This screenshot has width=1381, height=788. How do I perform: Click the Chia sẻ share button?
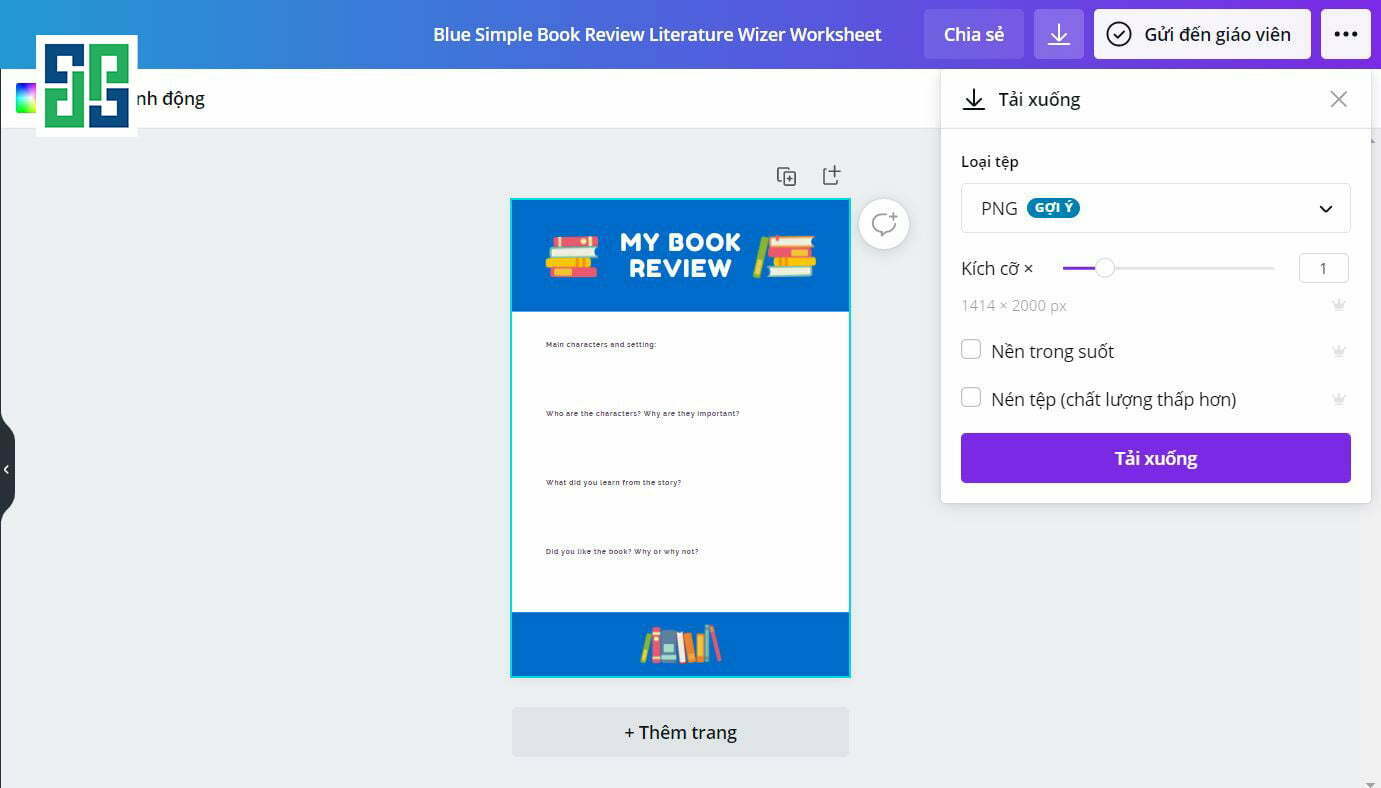point(974,34)
